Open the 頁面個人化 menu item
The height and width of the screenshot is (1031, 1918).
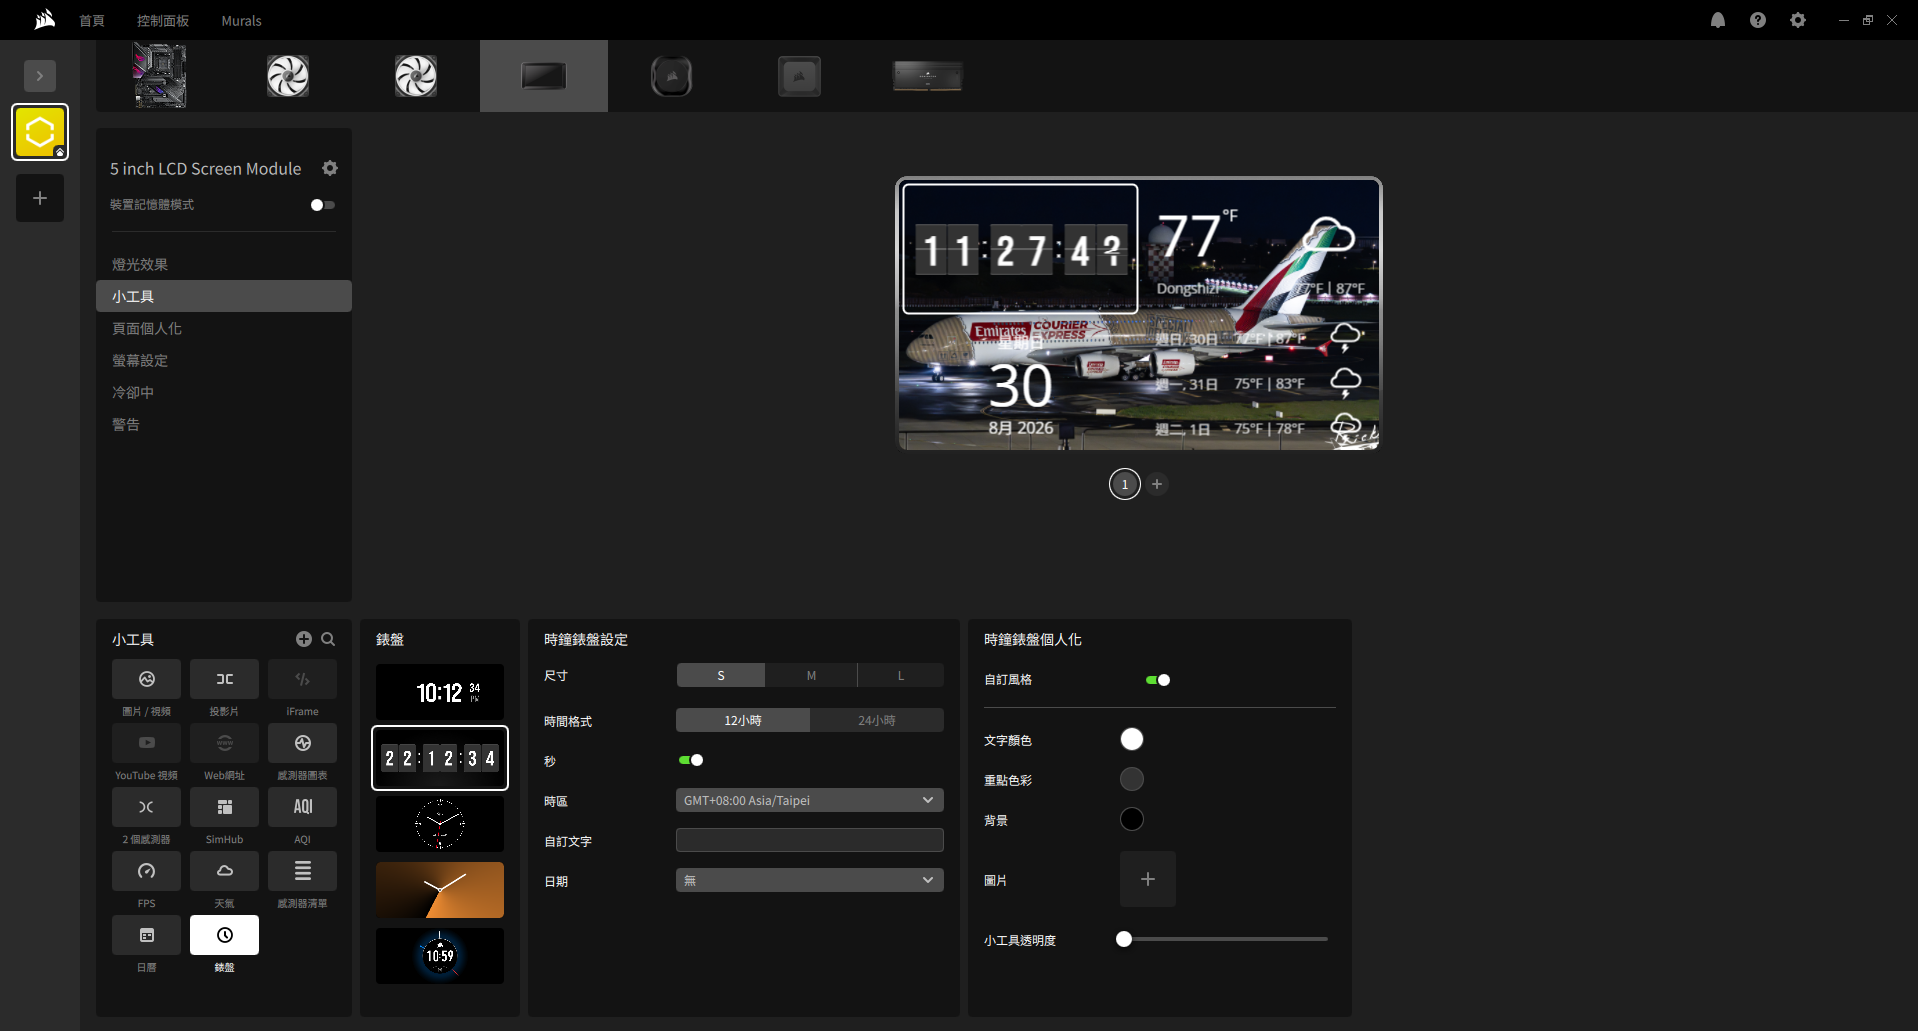pos(224,328)
